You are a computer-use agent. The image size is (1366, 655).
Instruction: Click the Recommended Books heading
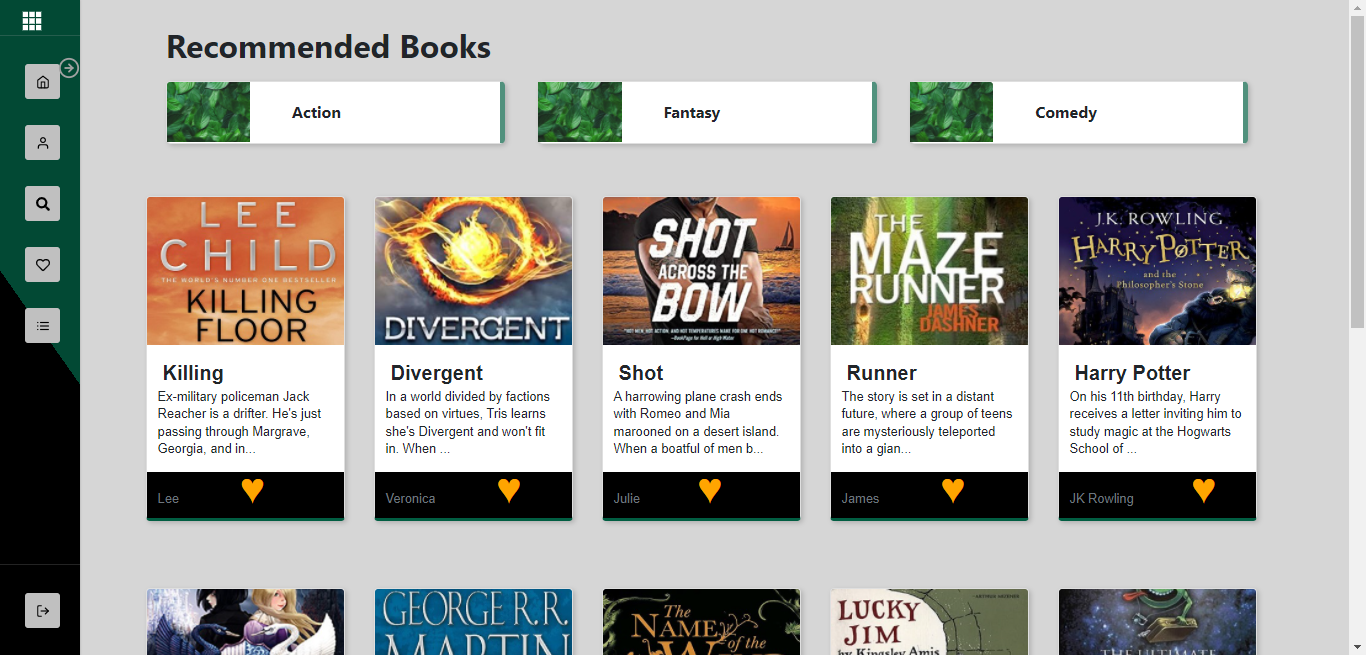pos(328,47)
